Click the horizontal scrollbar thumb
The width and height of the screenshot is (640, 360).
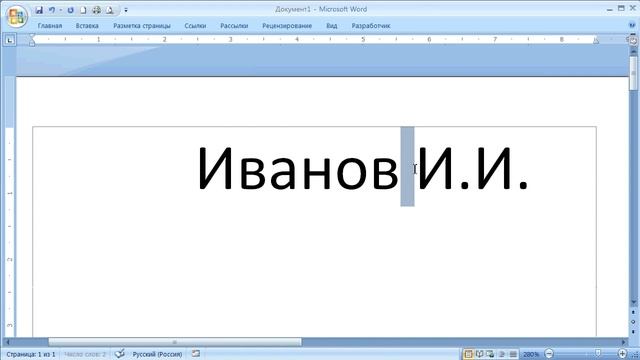coord(175,342)
